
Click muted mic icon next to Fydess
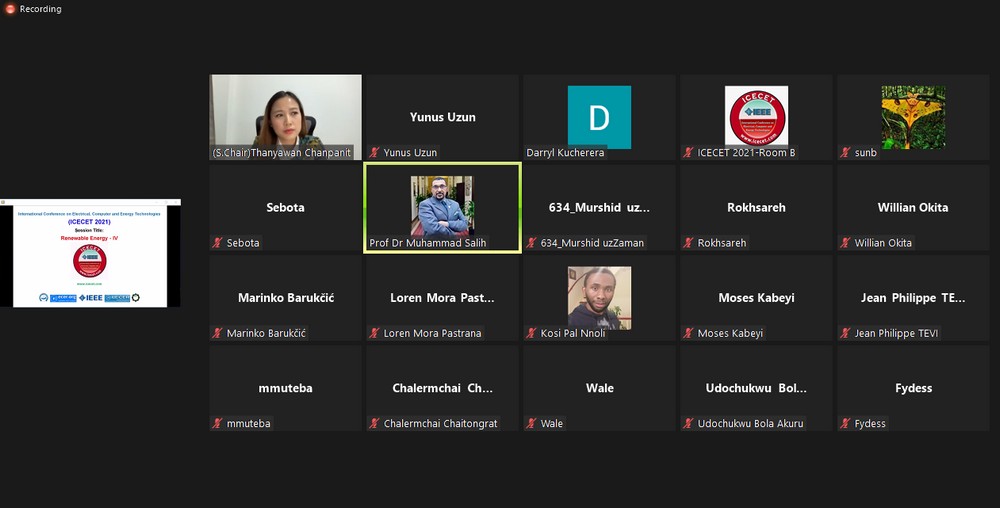pos(845,424)
